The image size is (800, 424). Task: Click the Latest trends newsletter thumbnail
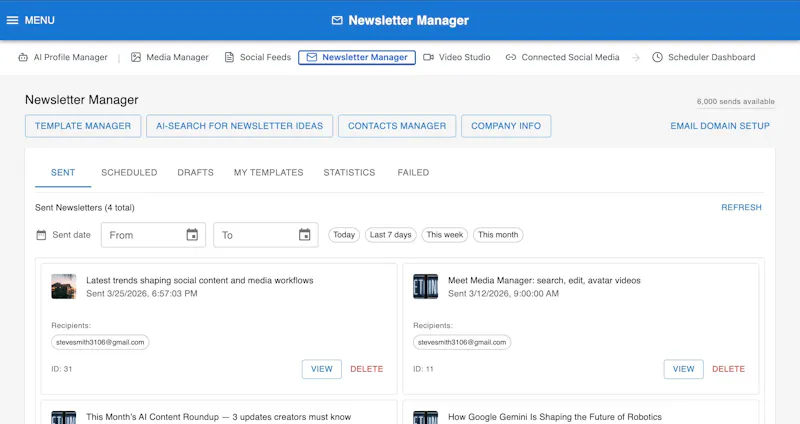[64, 286]
